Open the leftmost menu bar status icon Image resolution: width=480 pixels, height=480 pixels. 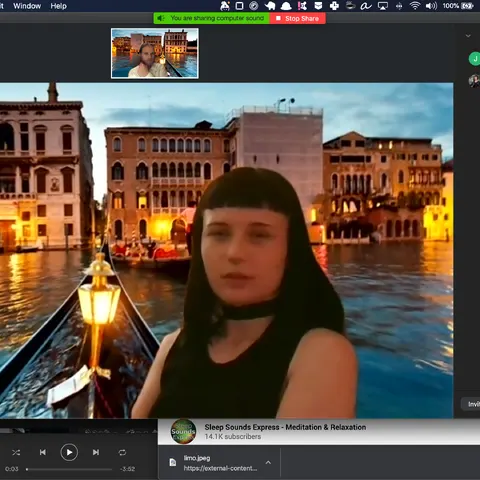[225, 6]
